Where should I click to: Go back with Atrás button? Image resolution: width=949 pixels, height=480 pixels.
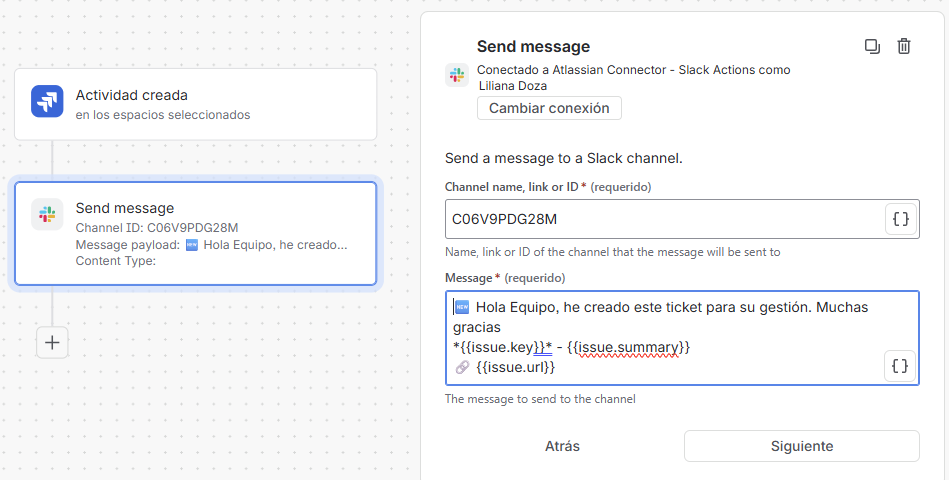pyautogui.click(x=562, y=446)
